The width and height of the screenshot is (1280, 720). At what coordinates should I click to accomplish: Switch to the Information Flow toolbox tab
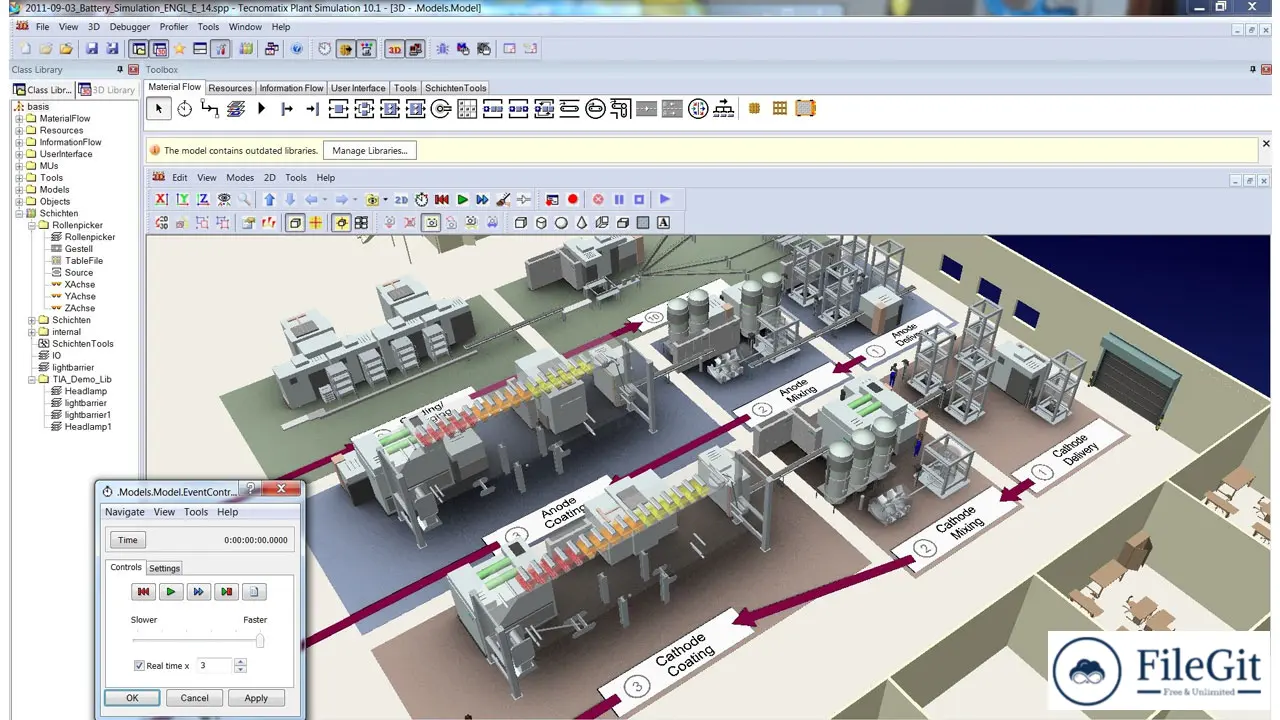(292, 88)
